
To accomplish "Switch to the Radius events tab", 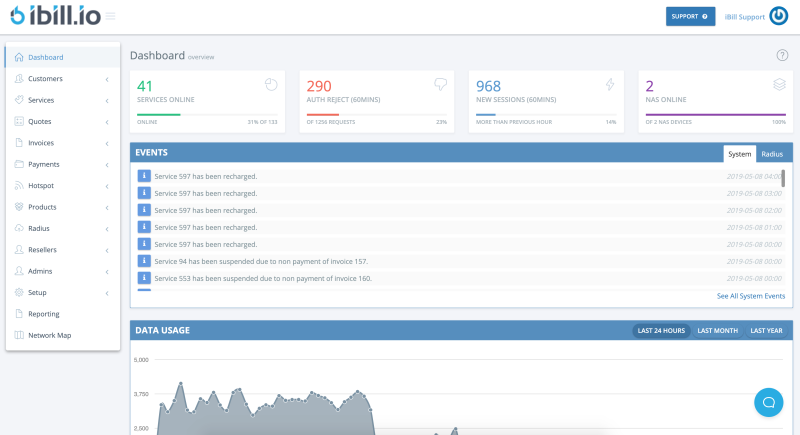I will [772, 154].
